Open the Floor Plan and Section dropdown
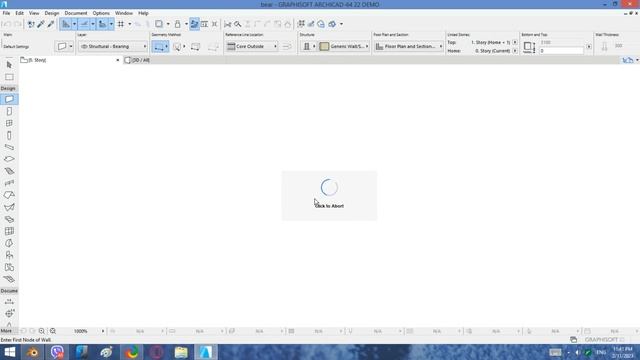 pyautogui.click(x=409, y=47)
